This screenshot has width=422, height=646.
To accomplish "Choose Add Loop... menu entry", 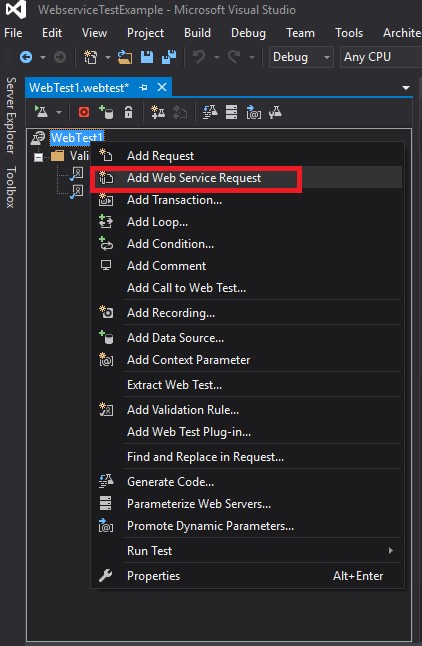I will pyautogui.click(x=246, y=222).
